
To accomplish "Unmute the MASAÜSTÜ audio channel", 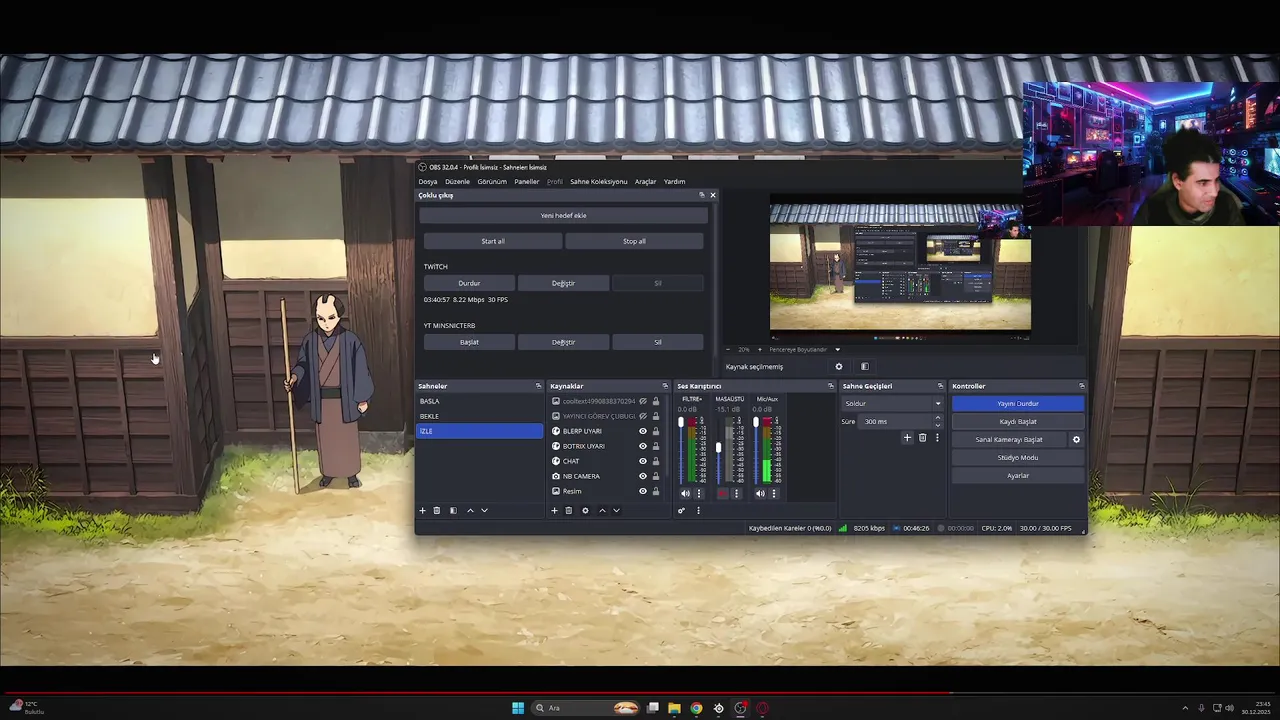I will tap(722, 493).
